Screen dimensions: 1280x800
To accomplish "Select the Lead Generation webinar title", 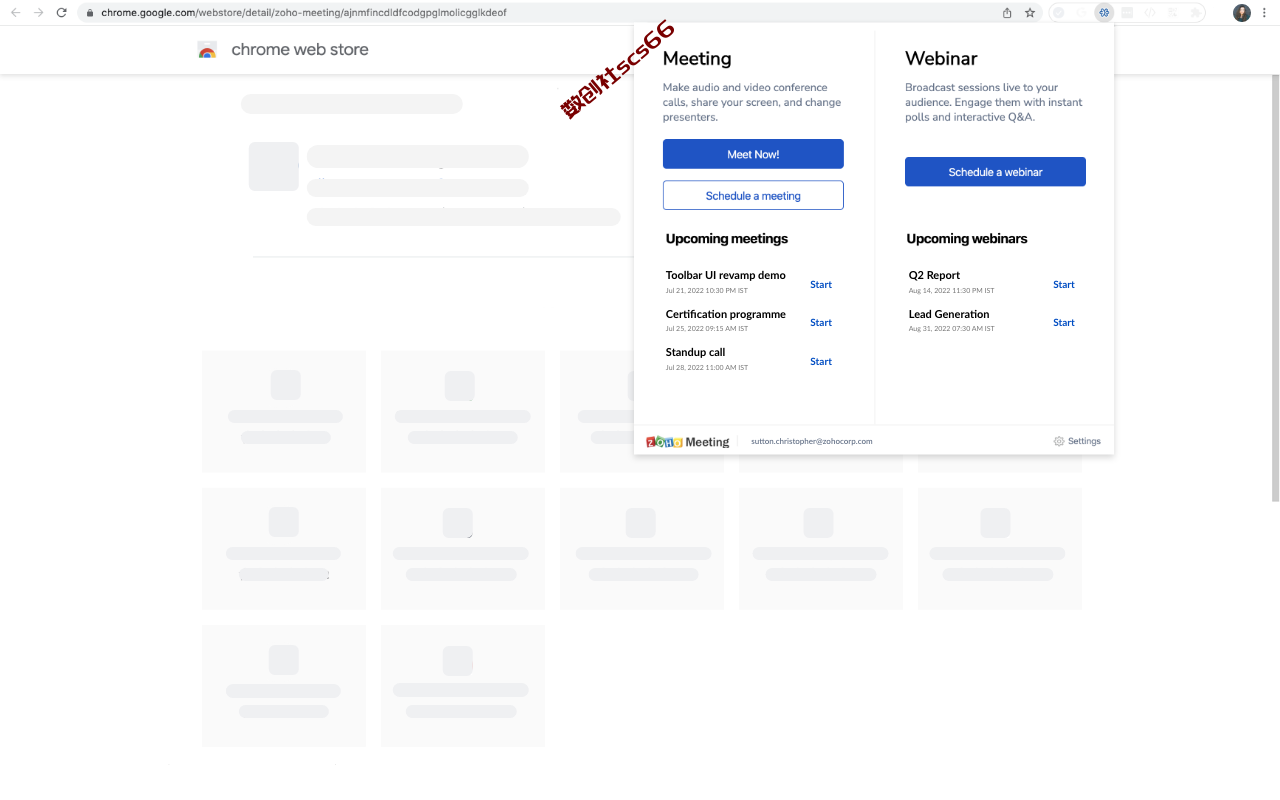I will point(949,314).
